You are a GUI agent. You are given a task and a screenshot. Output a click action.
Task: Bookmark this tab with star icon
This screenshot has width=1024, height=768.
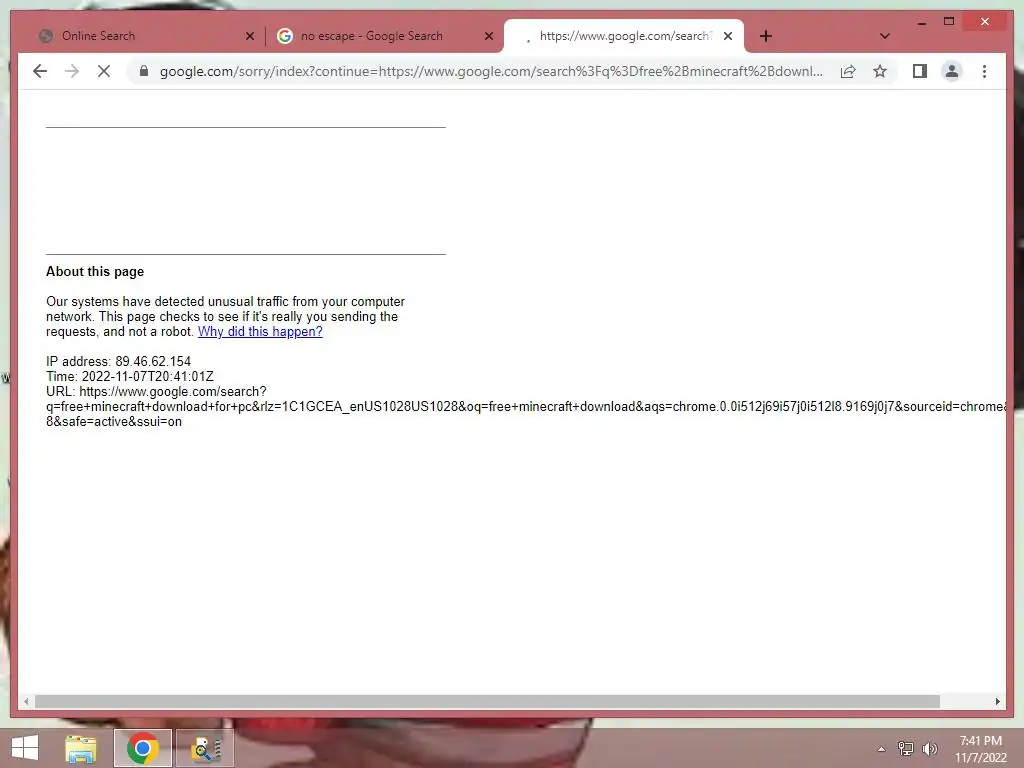pyautogui.click(x=880, y=71)
